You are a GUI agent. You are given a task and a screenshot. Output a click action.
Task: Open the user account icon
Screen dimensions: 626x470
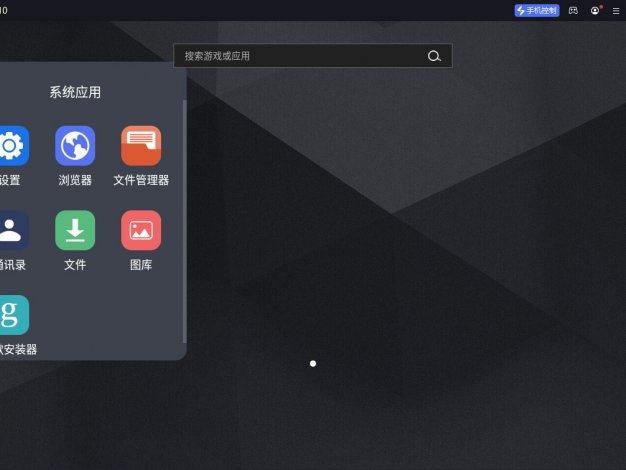point(595,11)
